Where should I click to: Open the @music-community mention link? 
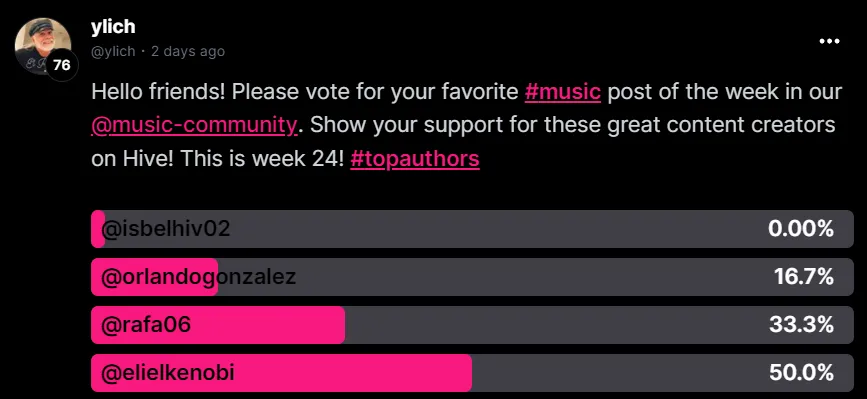pyautogui.click(x=195, y=125)
